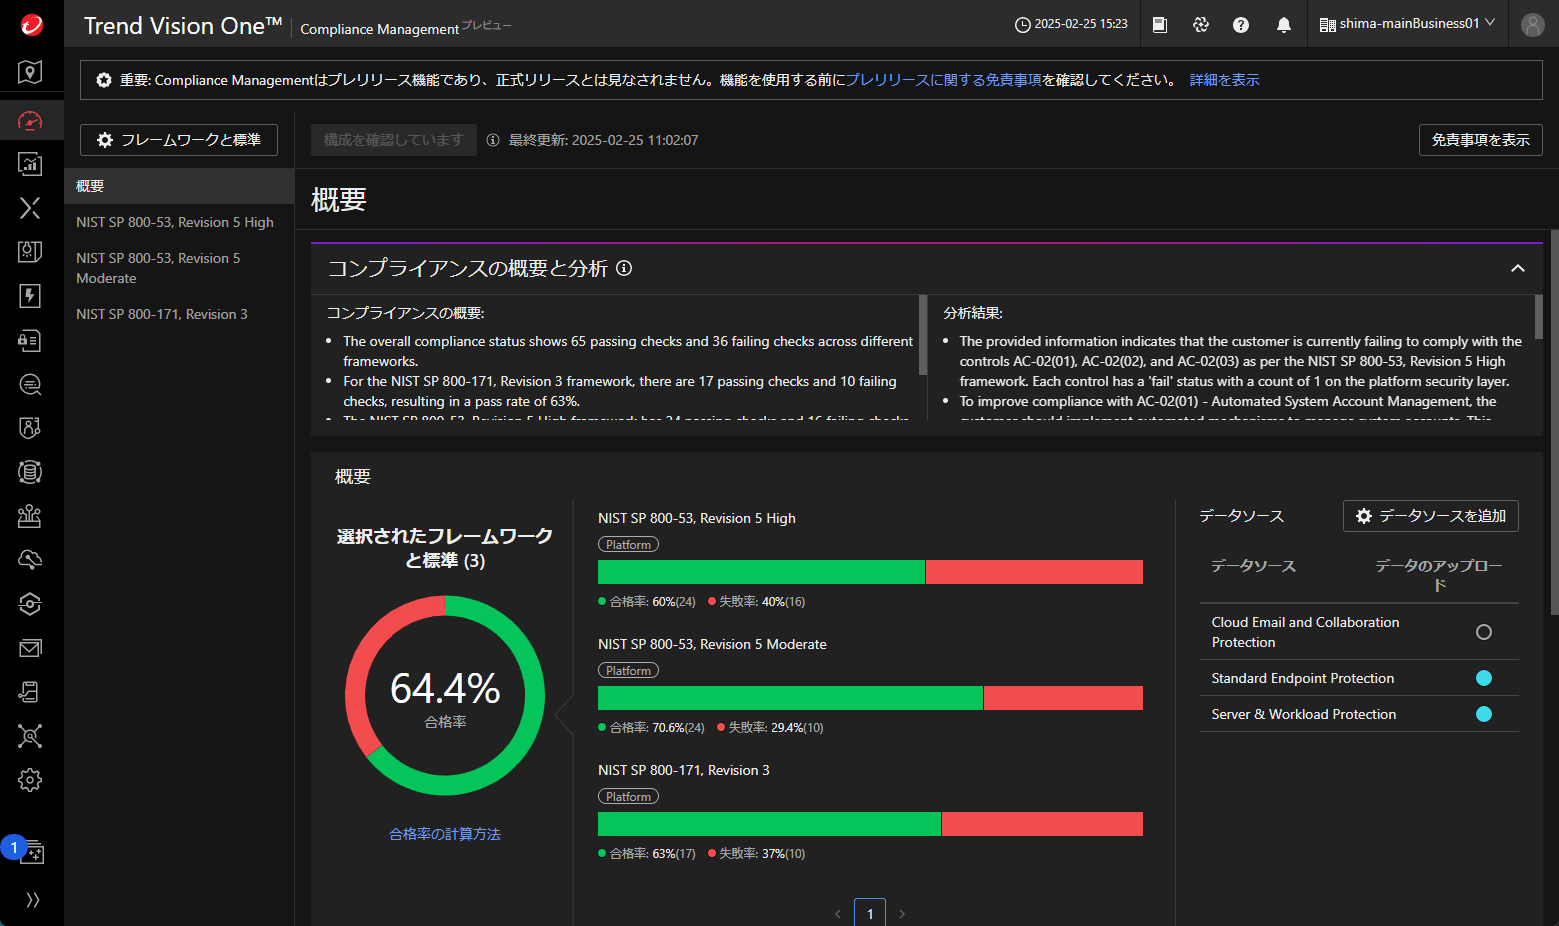
Task: Click the Revision 5 High pass-rate bar
Action: 870,572
